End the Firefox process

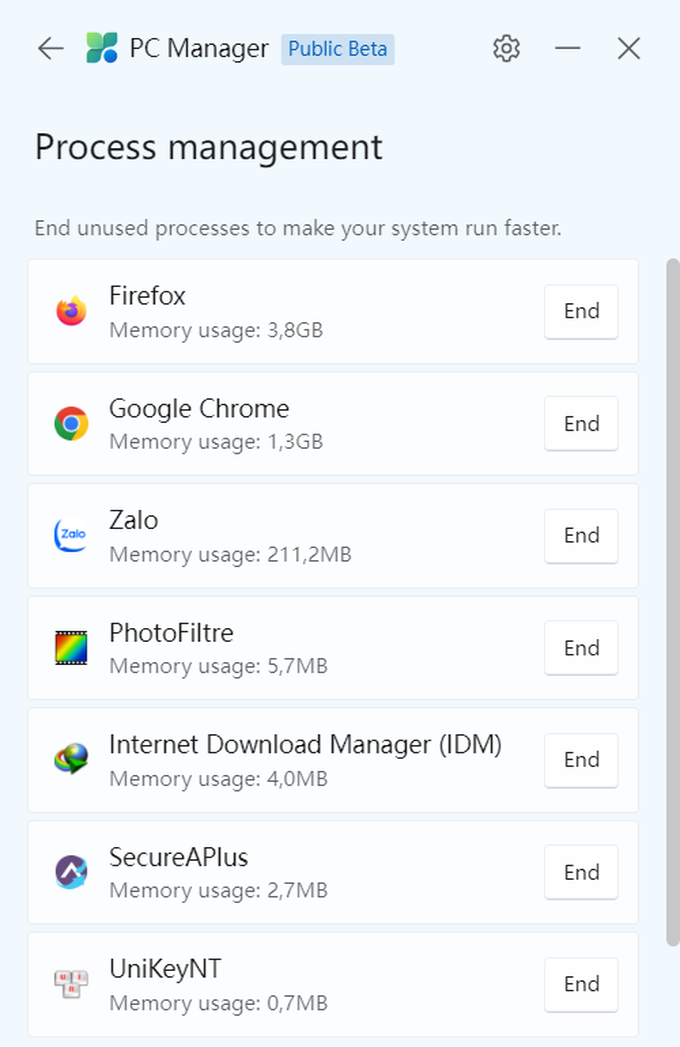[x=581, y=311]
